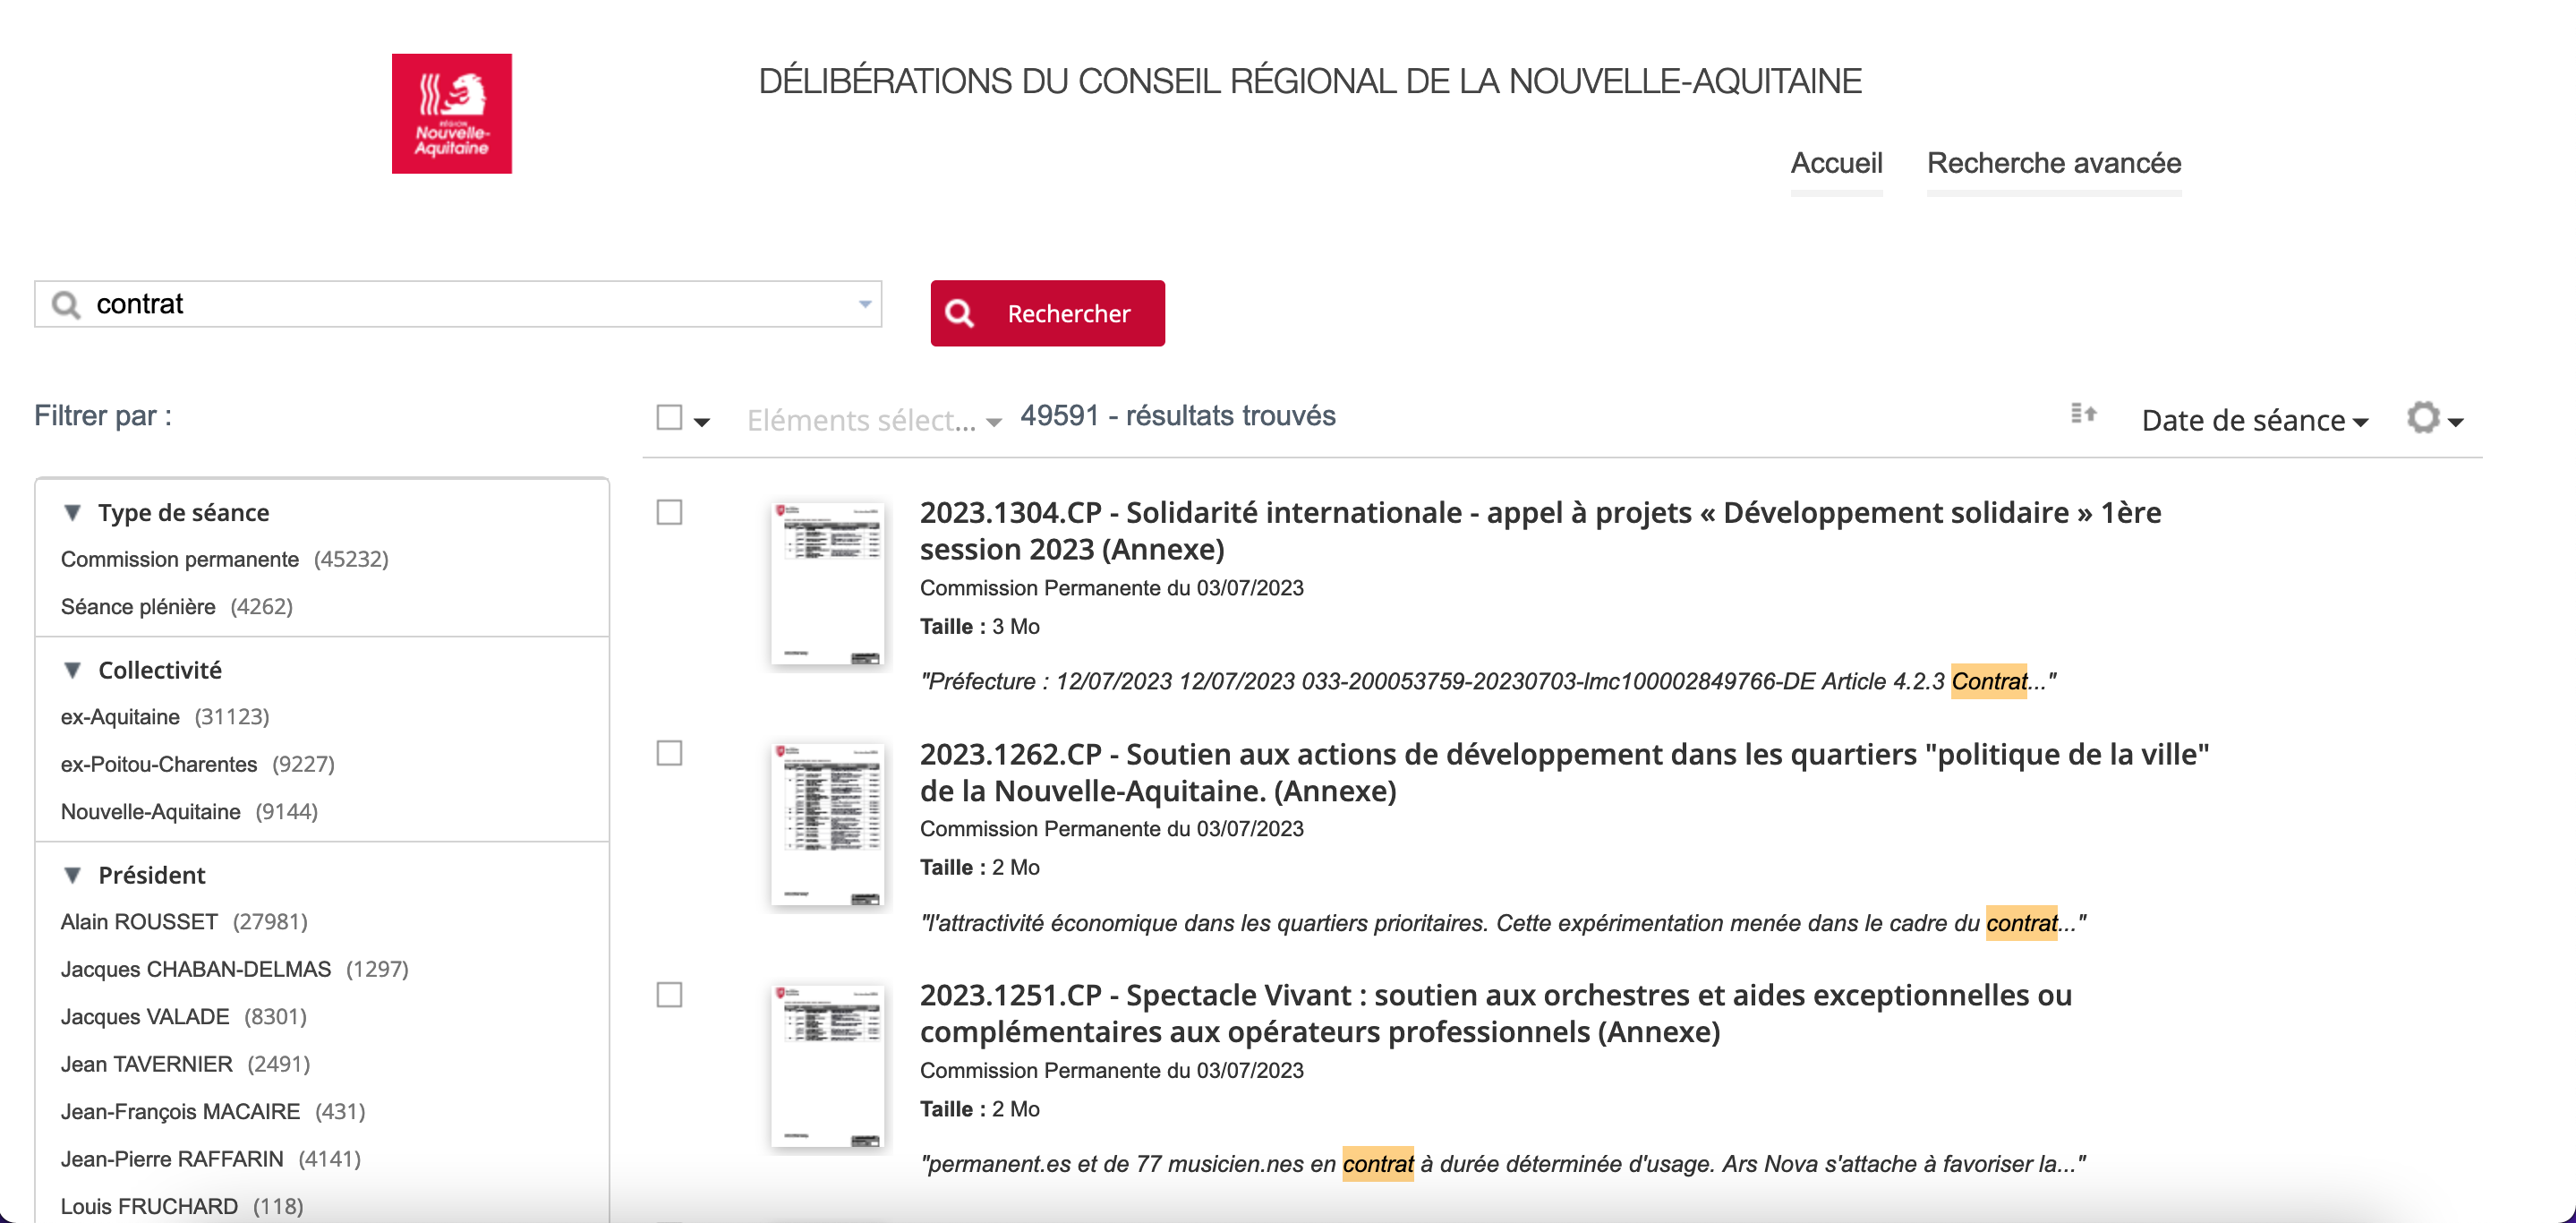Click excerpt starting "Préfecture : 12/07/2023"

1488,682
